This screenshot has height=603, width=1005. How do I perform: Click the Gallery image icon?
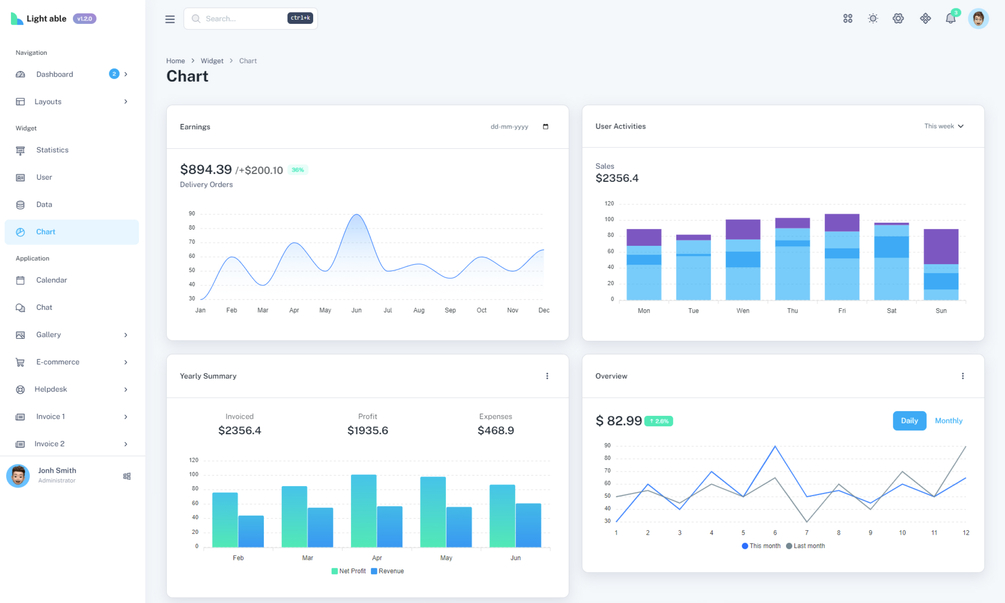[21, 335]
